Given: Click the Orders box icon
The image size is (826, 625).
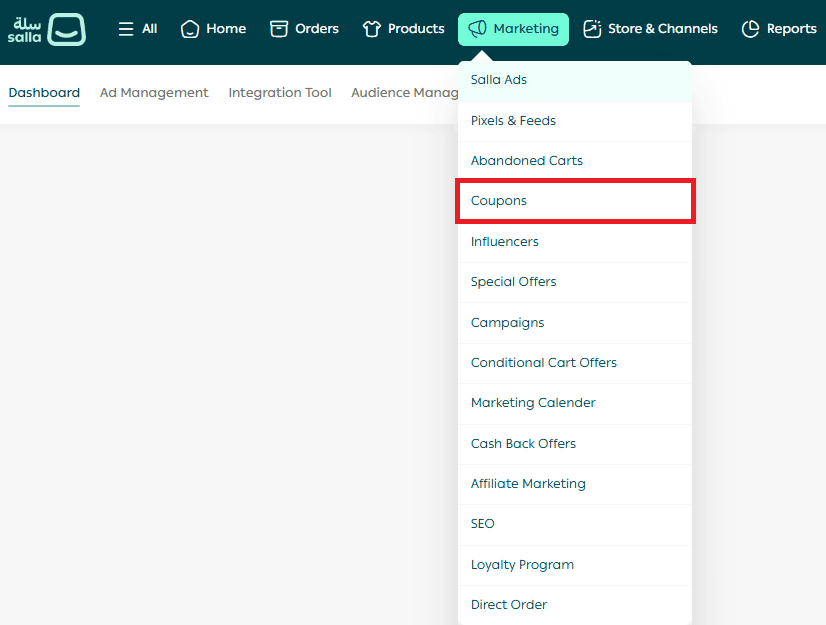Looking at the screenshot, I should 279,29.
